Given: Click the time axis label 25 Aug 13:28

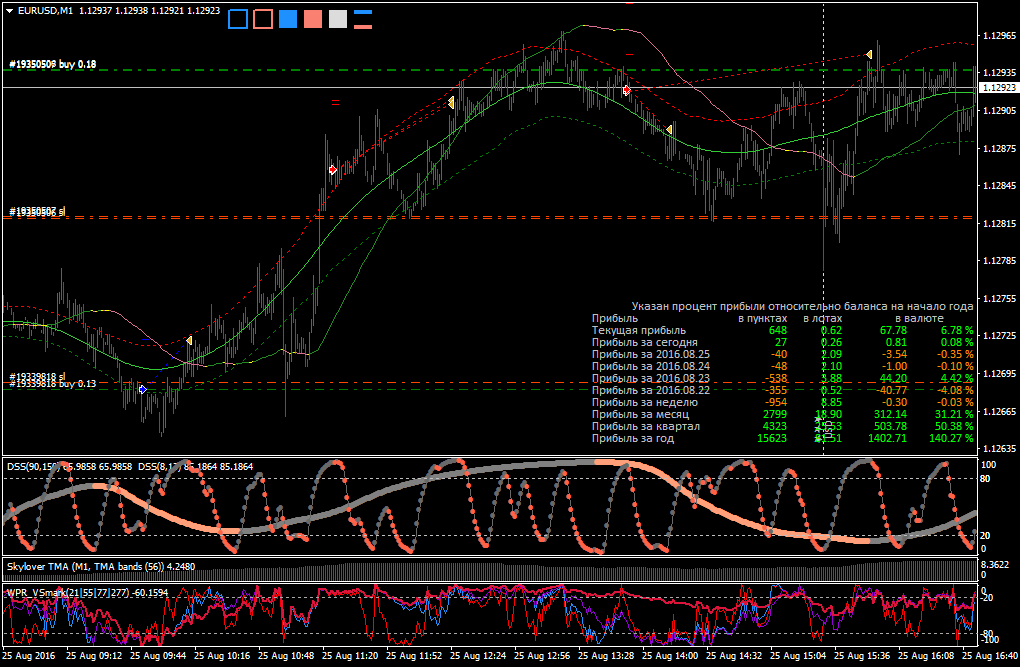Looking at the screenshot, I should [606, 656].
